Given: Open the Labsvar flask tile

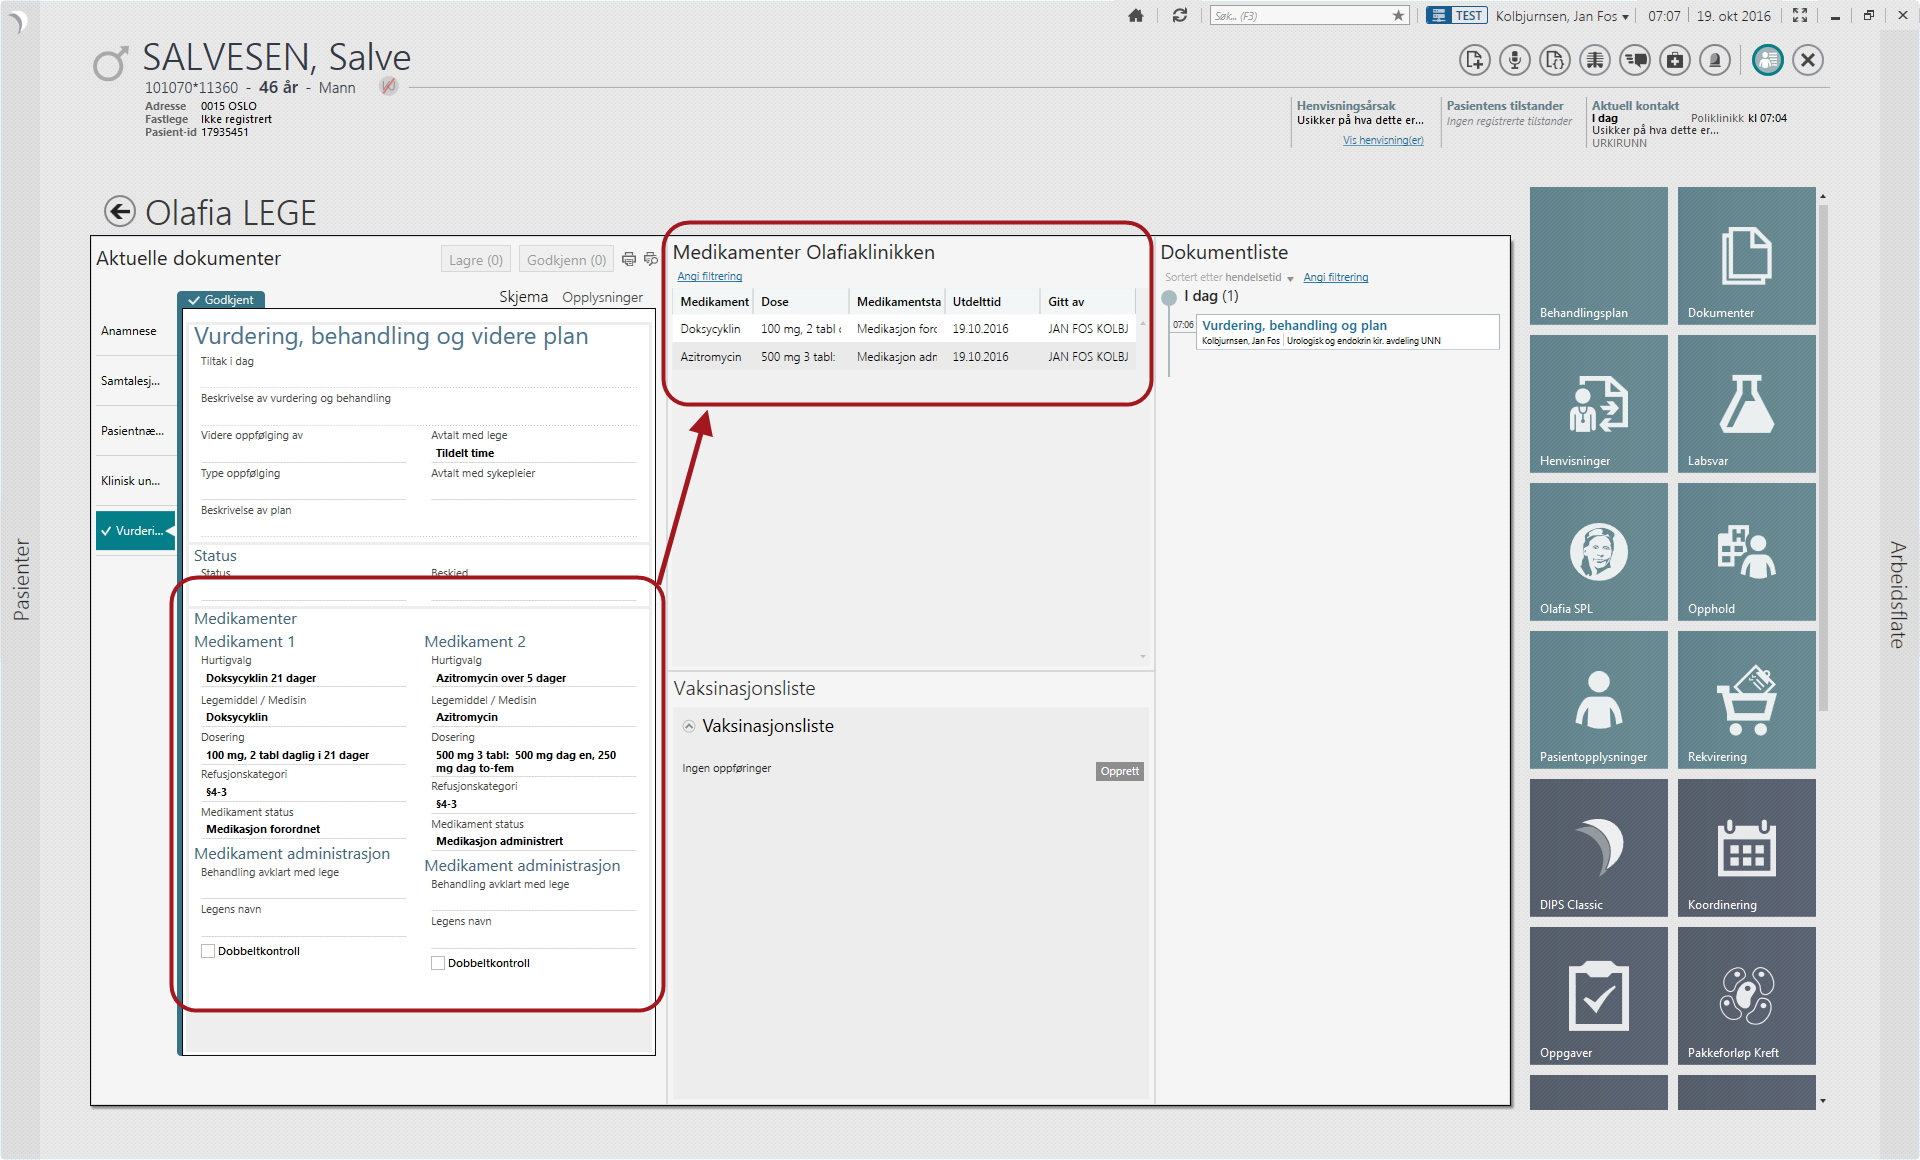Looking at the screenshot, I should click(x=1746, y=403).
